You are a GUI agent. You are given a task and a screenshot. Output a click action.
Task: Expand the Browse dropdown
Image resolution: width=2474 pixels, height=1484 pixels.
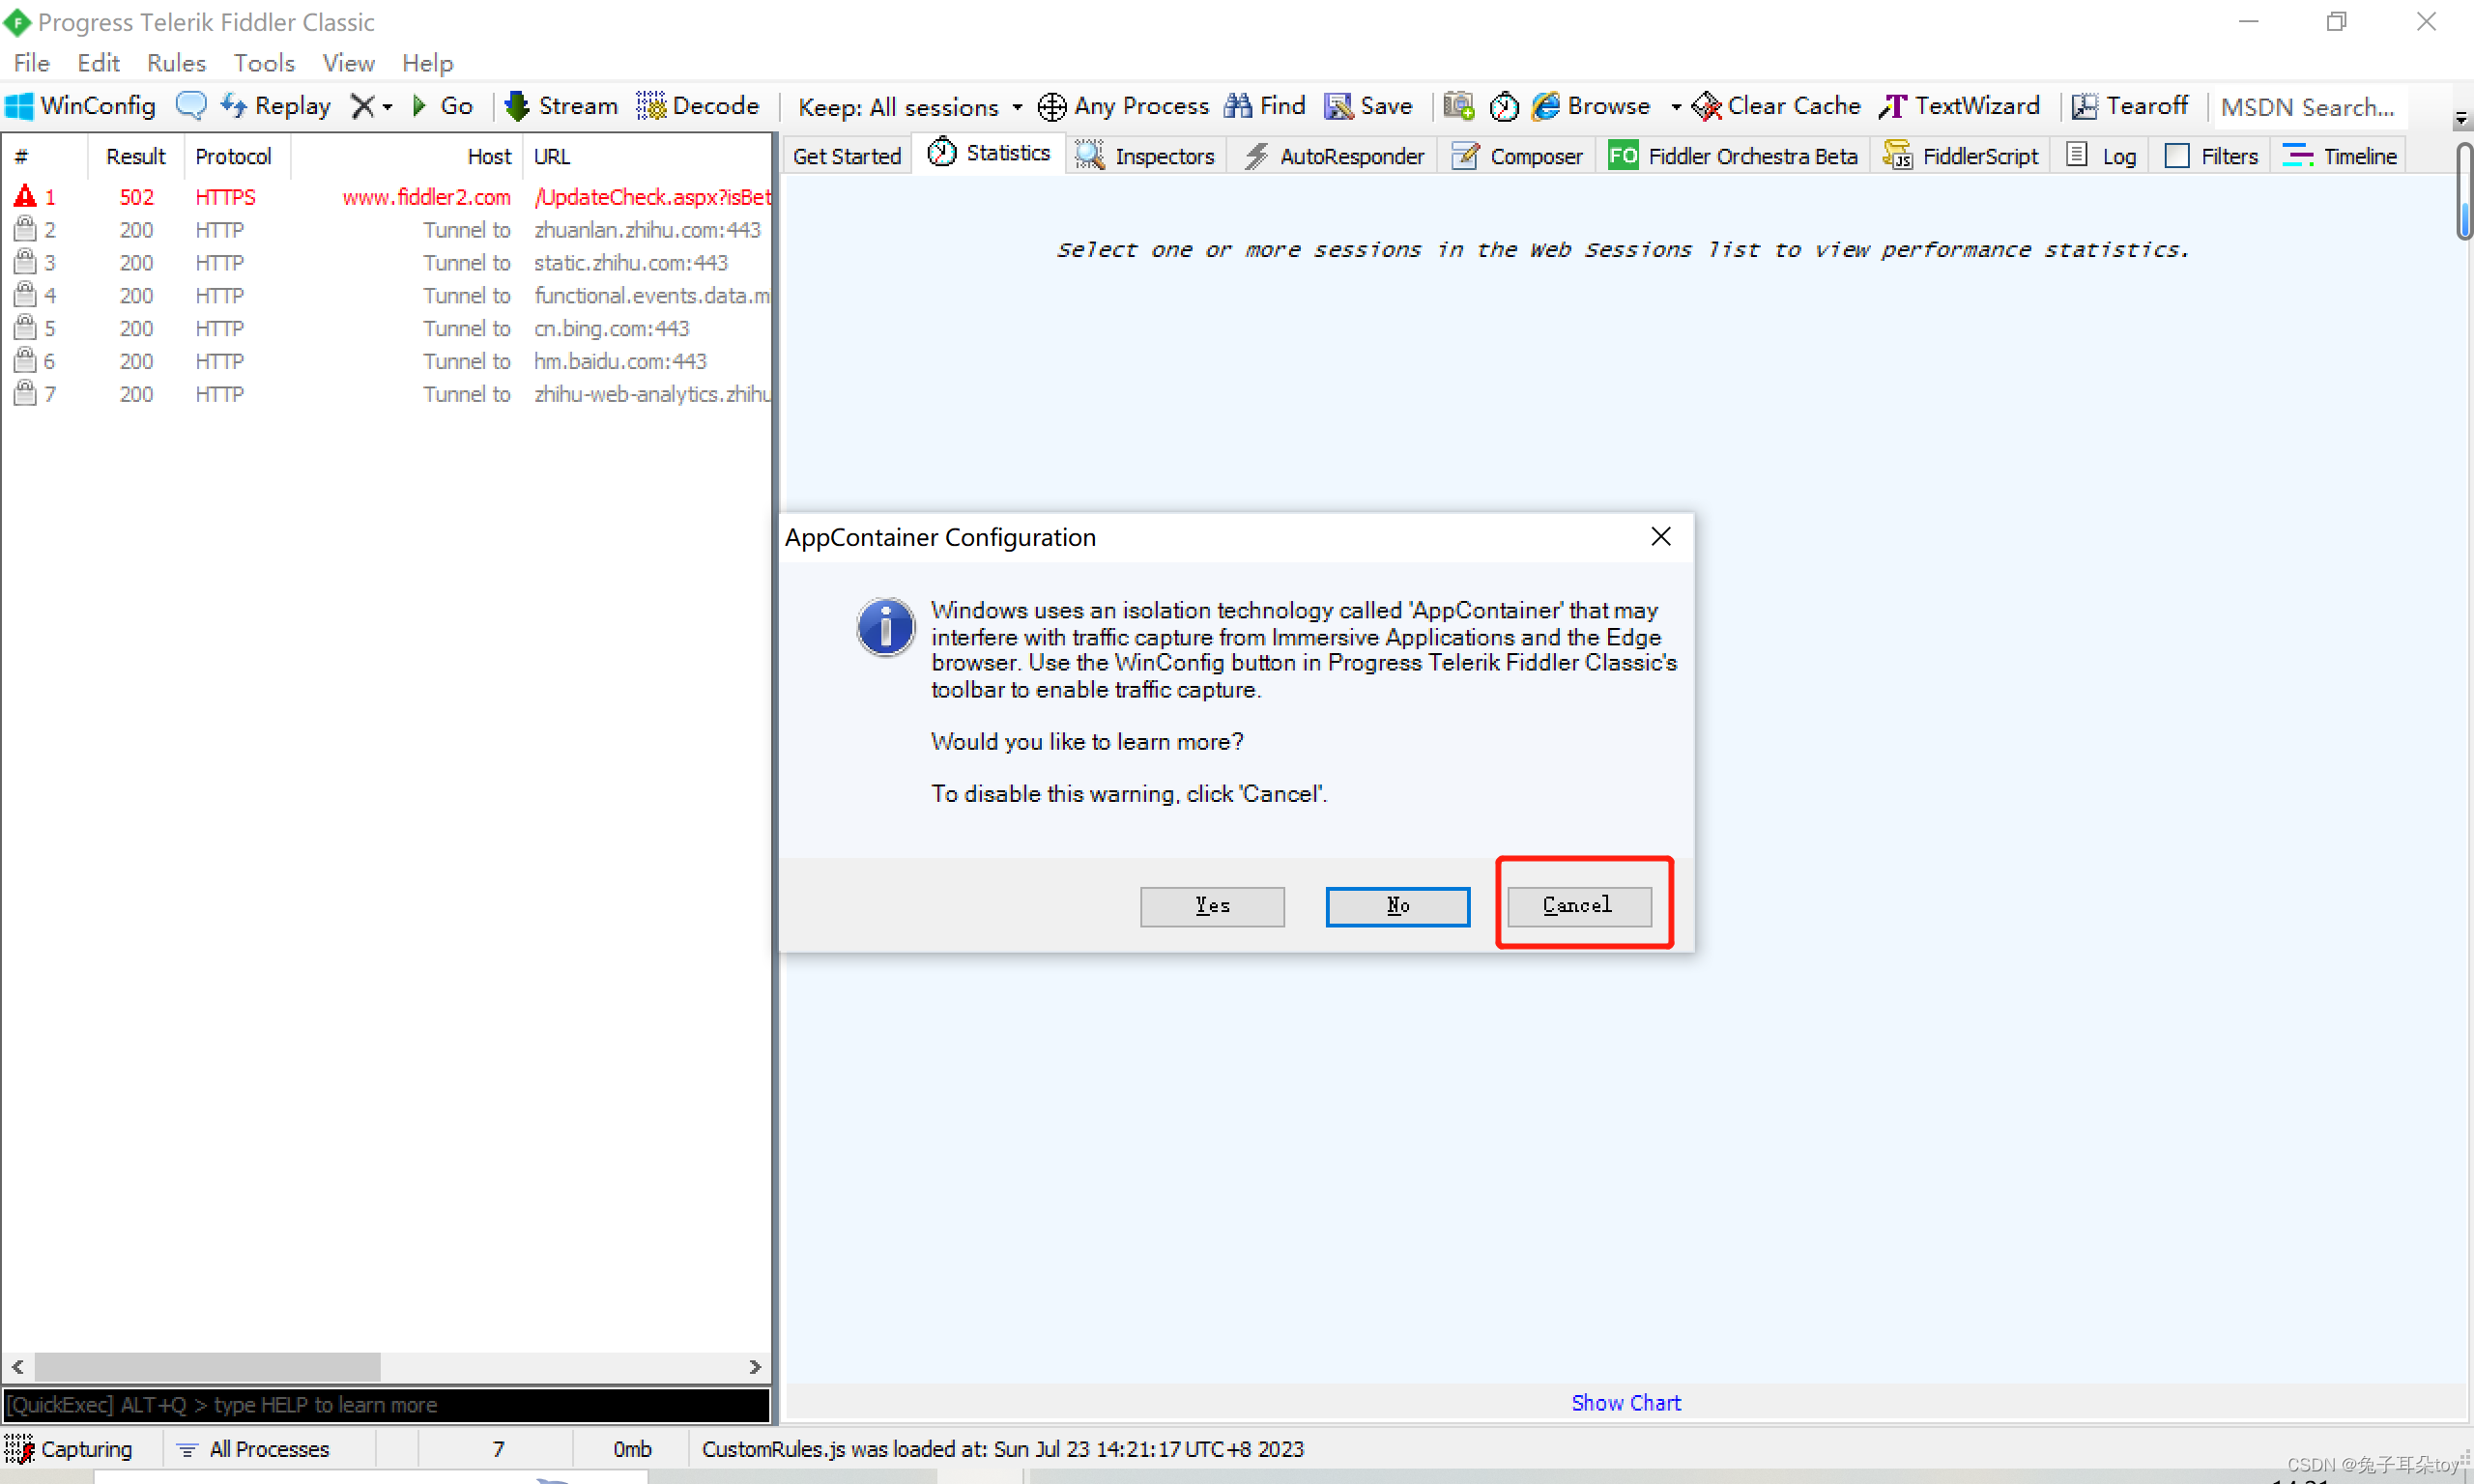1670,106
